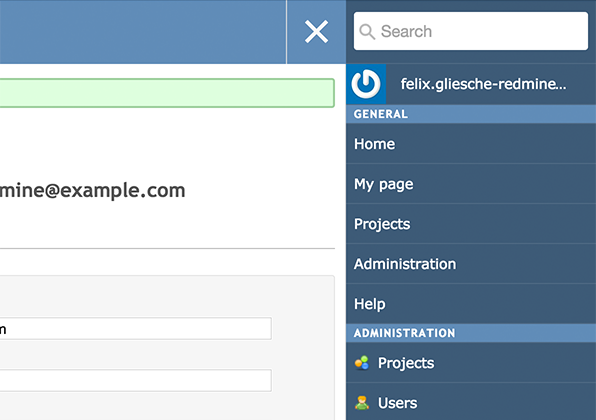
Task: Click the ADMINISTRATION section header
Action: (x=471, y=333)
